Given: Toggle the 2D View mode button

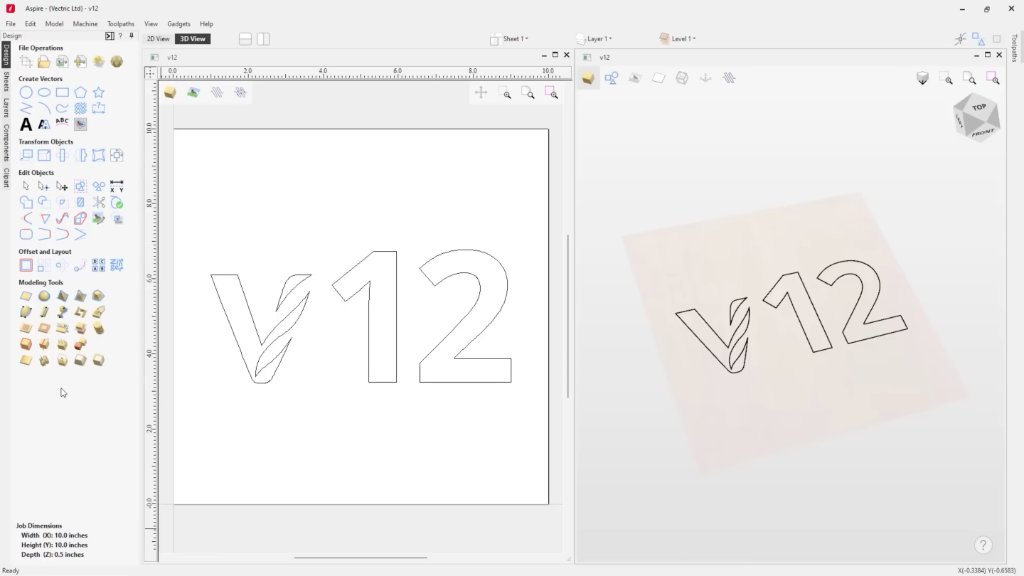Looking at the screenshot, I should coord(158,39).
